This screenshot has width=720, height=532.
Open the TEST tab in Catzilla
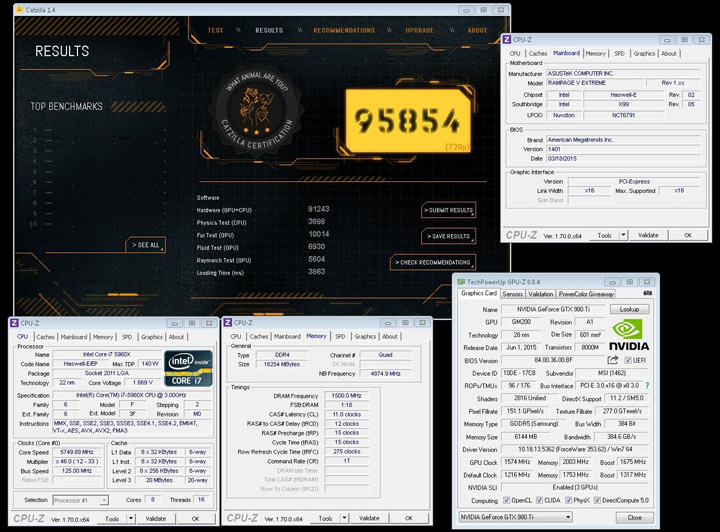(x=215, y=30)
